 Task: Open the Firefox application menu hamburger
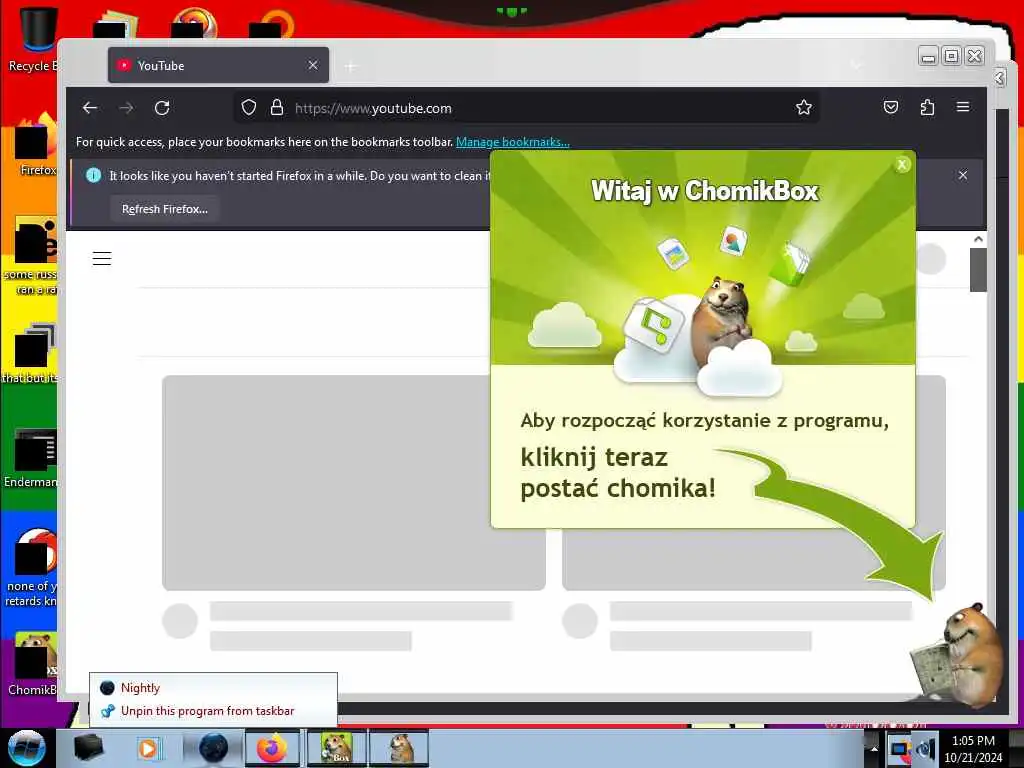963,106
